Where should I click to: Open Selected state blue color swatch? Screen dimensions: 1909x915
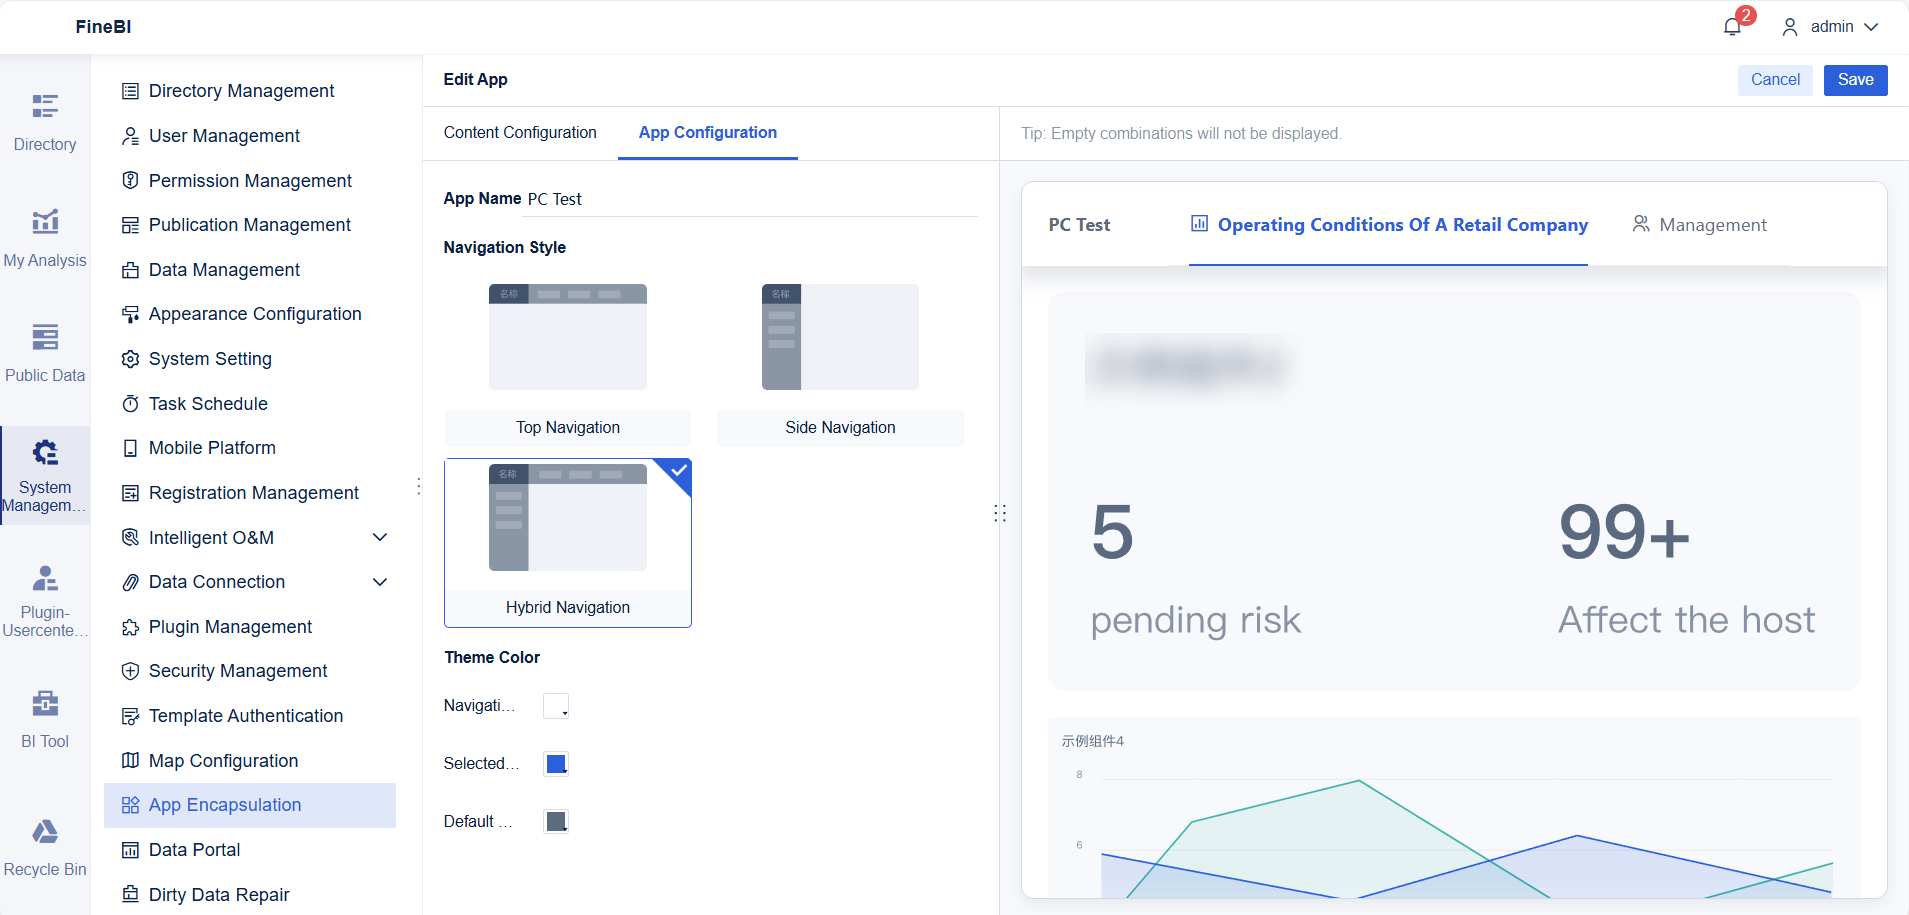pos(556,764)
